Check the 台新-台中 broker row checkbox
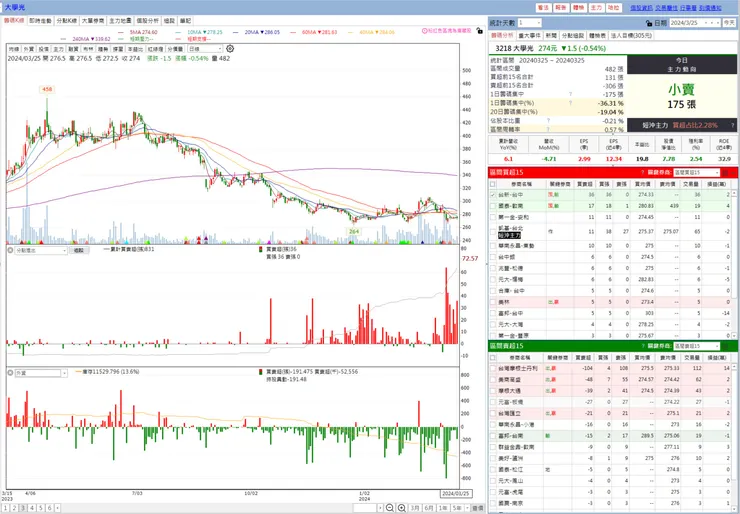740x514 pixels. coord(493,194)
